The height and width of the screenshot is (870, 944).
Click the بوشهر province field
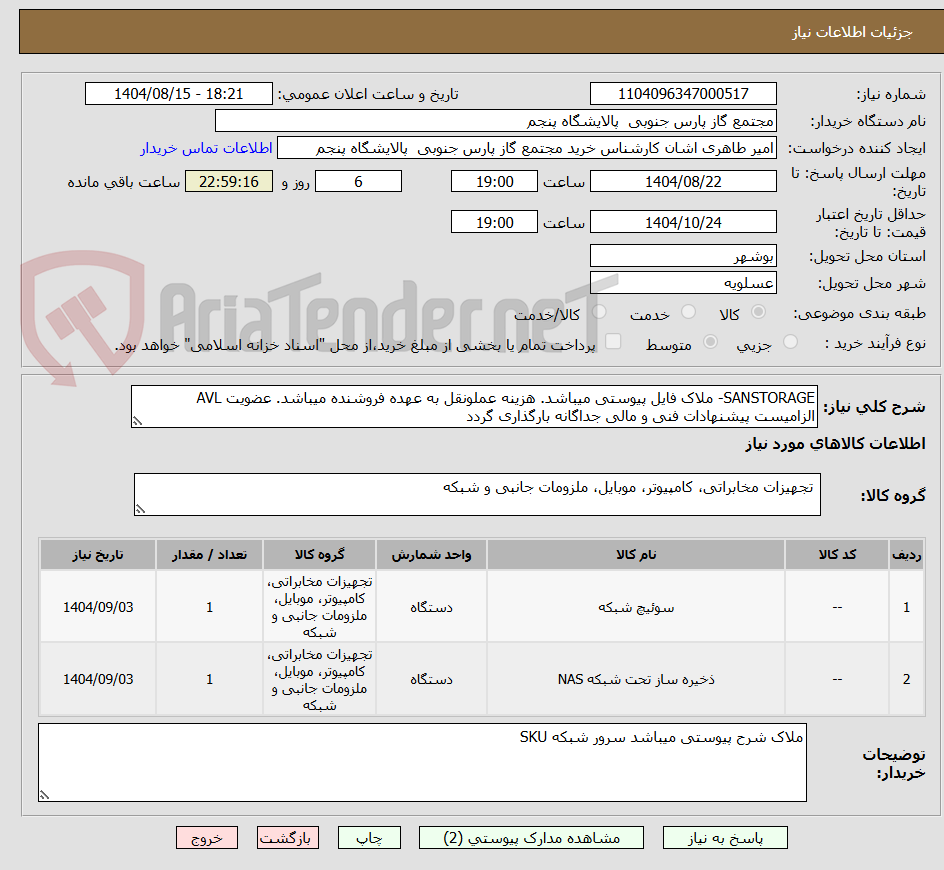(683, 255)
